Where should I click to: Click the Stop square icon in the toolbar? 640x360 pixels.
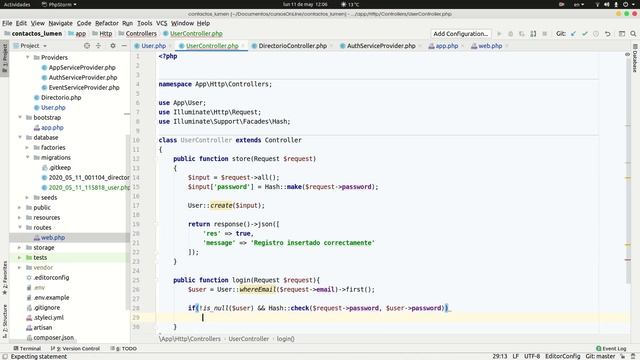(x=544, y=34)
